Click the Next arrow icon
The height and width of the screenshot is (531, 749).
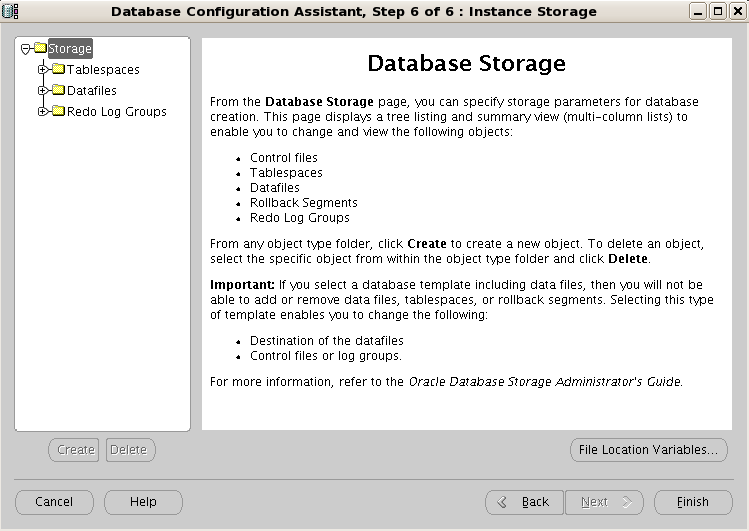click(627, 502)
